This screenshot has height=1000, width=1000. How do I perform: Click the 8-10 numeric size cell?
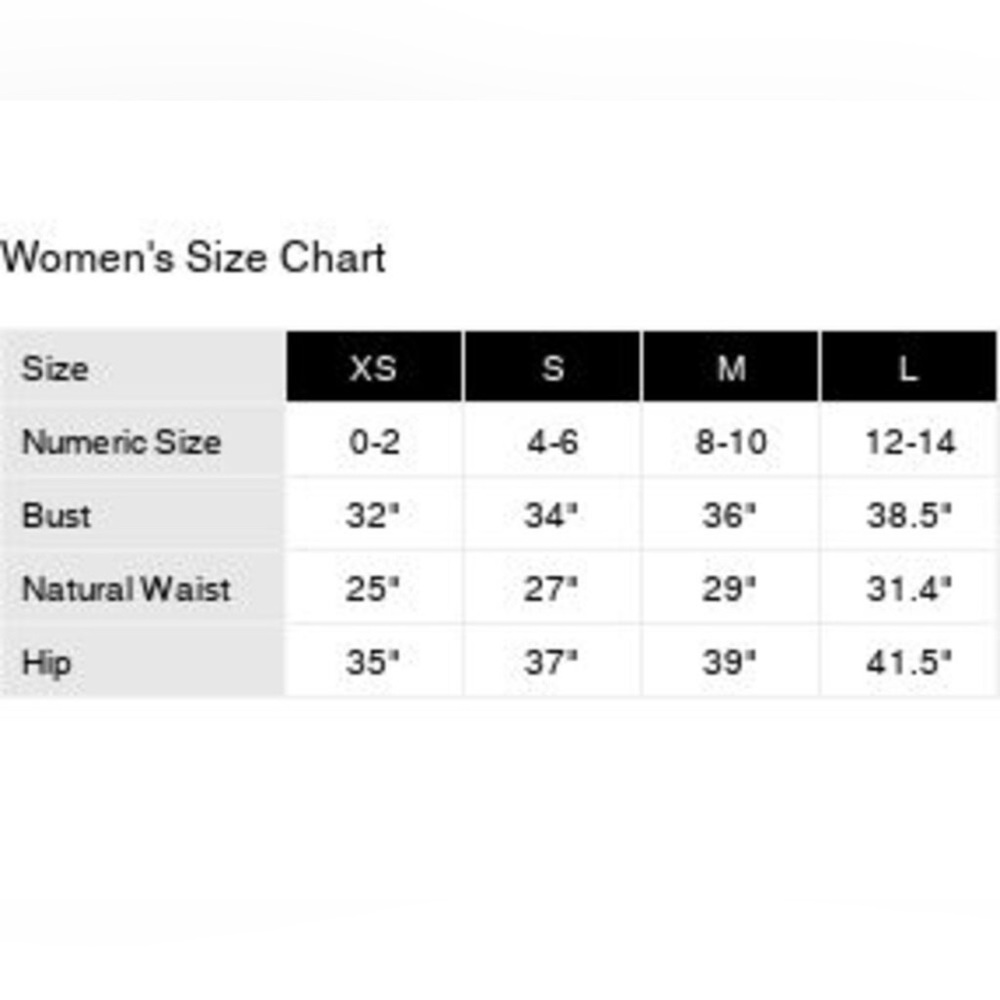click(730, 442)
